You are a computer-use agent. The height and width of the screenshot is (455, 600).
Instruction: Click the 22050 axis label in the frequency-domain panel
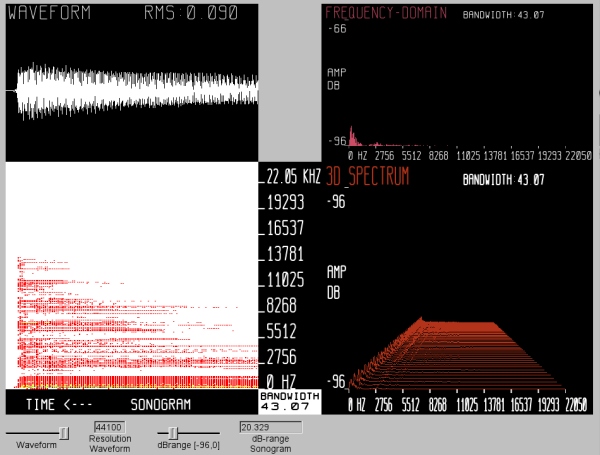(x=578, y=156)
